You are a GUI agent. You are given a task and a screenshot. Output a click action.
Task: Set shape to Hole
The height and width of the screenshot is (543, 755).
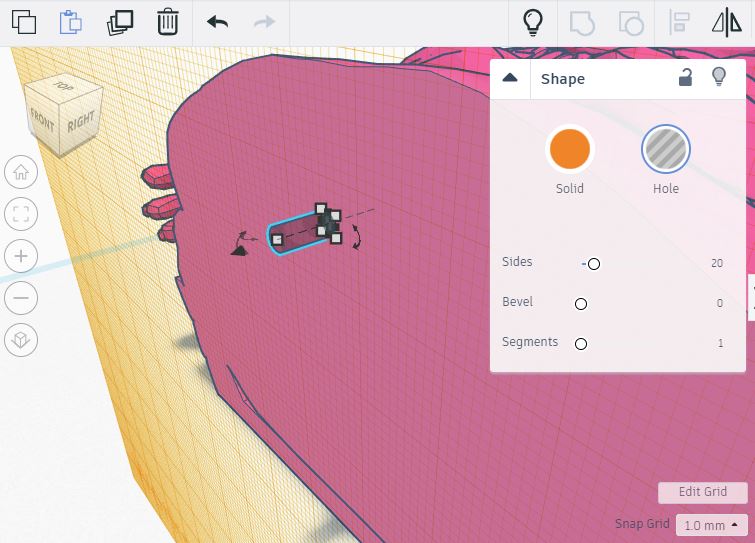666,149
